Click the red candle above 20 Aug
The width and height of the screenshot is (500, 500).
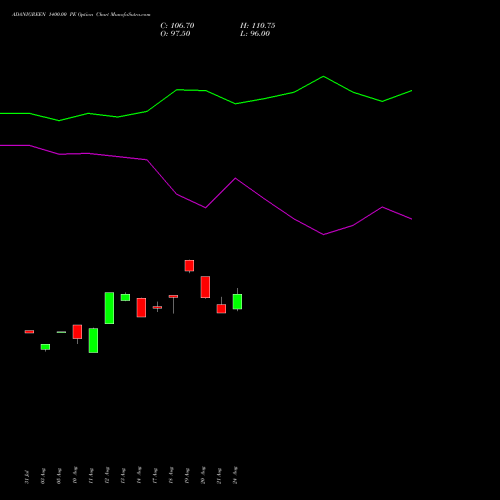205,287
